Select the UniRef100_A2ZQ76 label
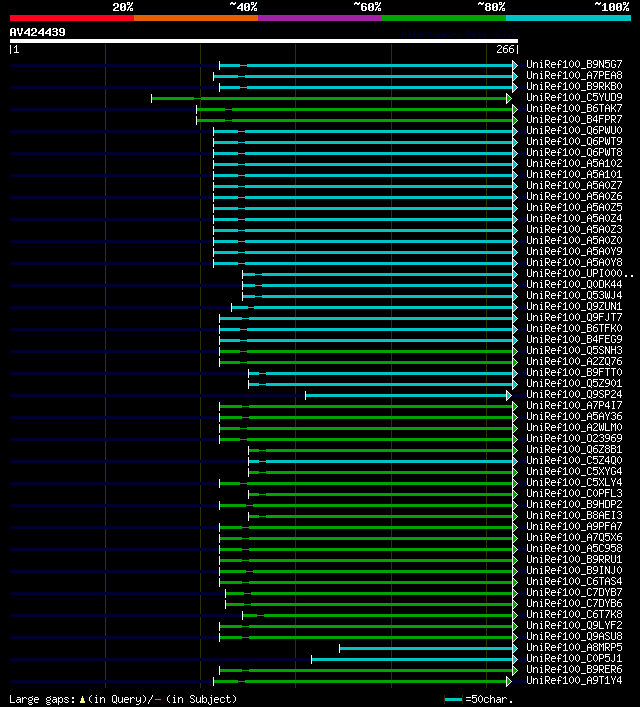This screenshot has height=707, width=640. pos(574,362)
